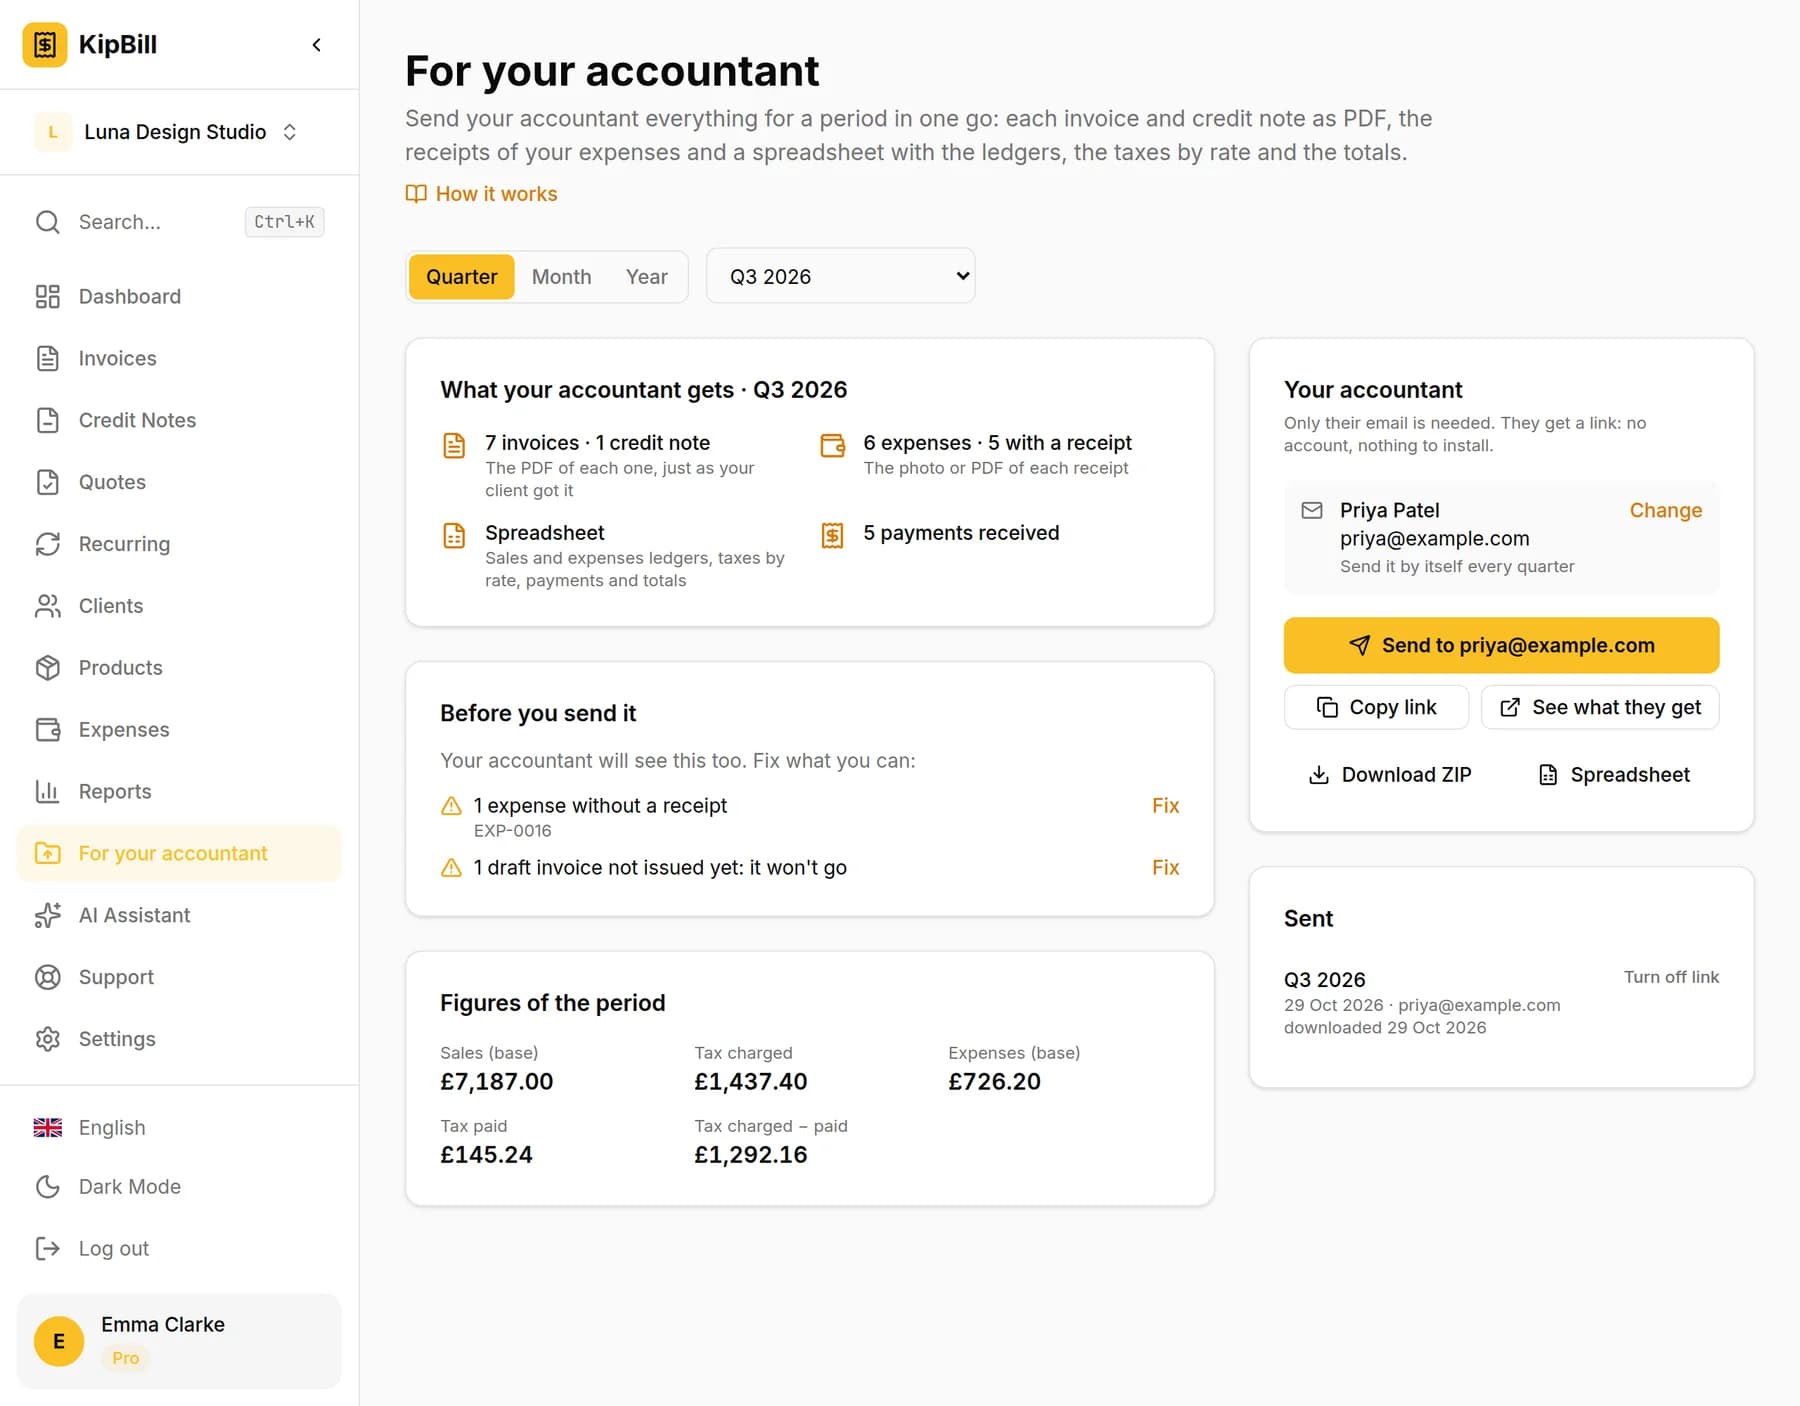Open Credit Notes section
The width and height of the screenshot is (1800, 1406).
pos(179,421)
